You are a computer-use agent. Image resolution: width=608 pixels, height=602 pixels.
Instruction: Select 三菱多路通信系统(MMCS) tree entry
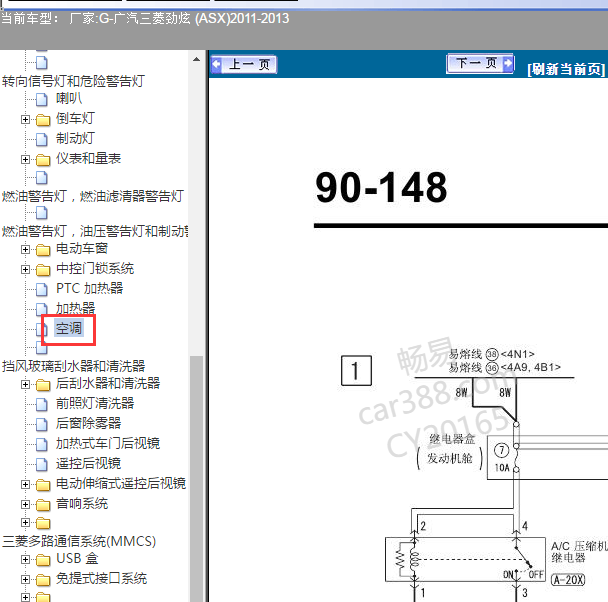tap(79, 541)
